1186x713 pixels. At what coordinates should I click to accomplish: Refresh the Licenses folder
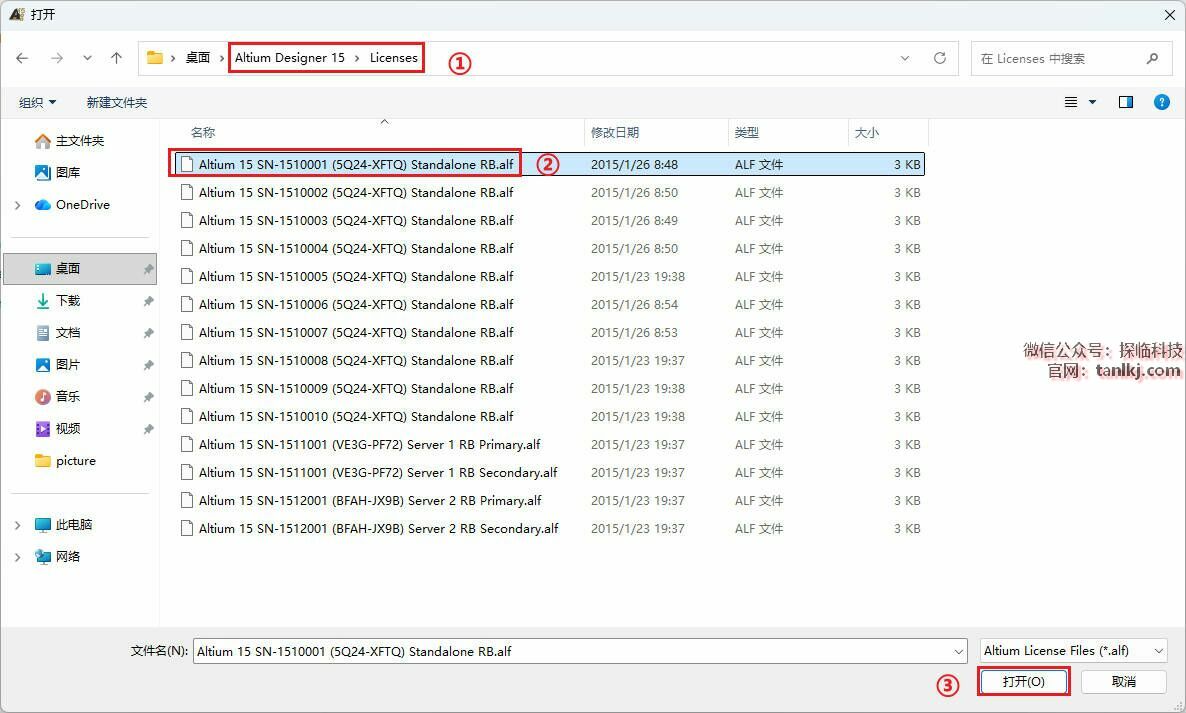(939, 58)
